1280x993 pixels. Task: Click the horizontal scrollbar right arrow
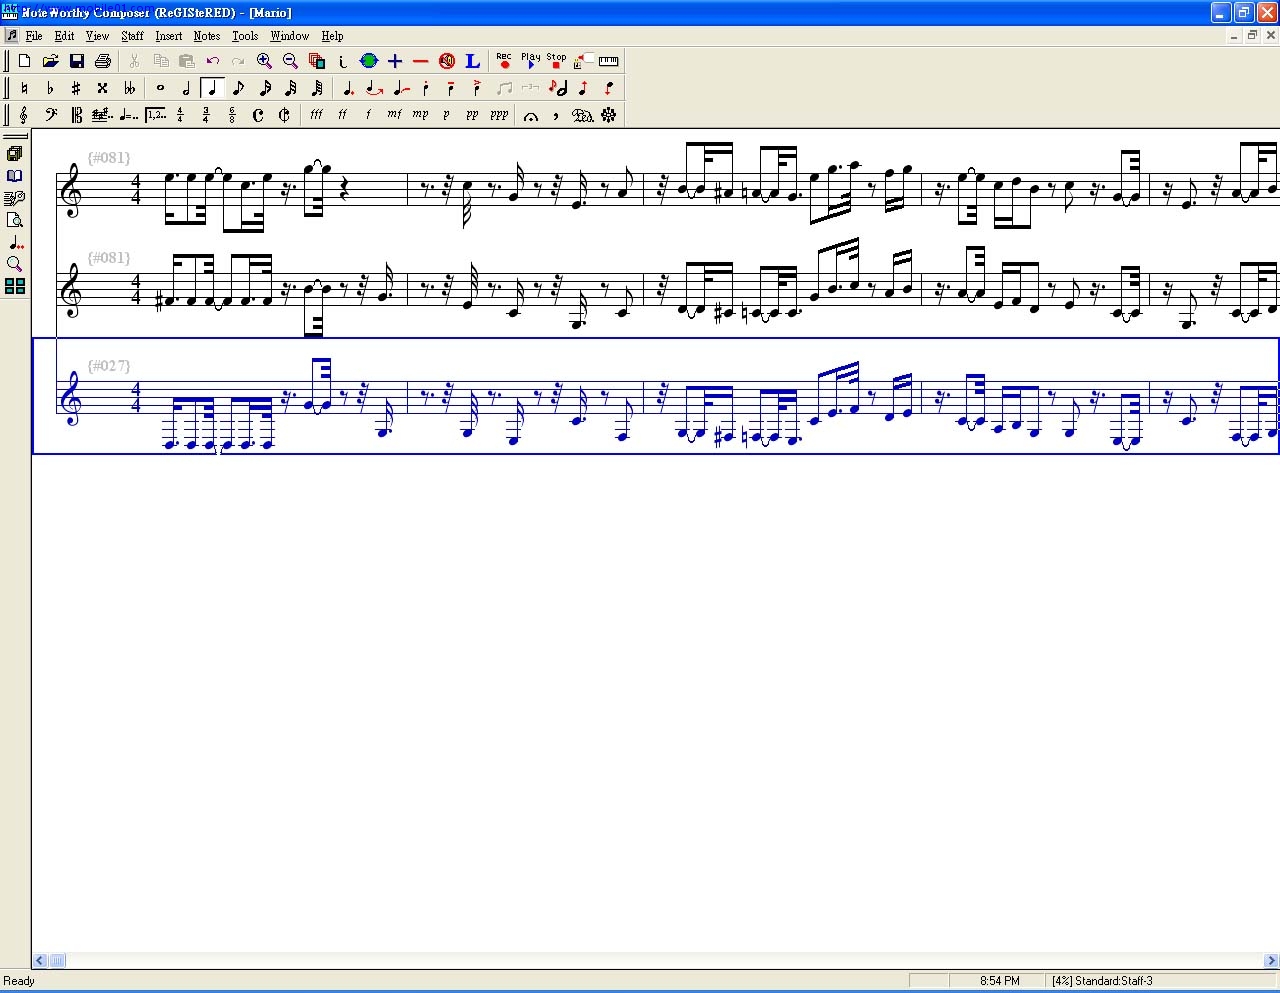[x=1271, y=961]
